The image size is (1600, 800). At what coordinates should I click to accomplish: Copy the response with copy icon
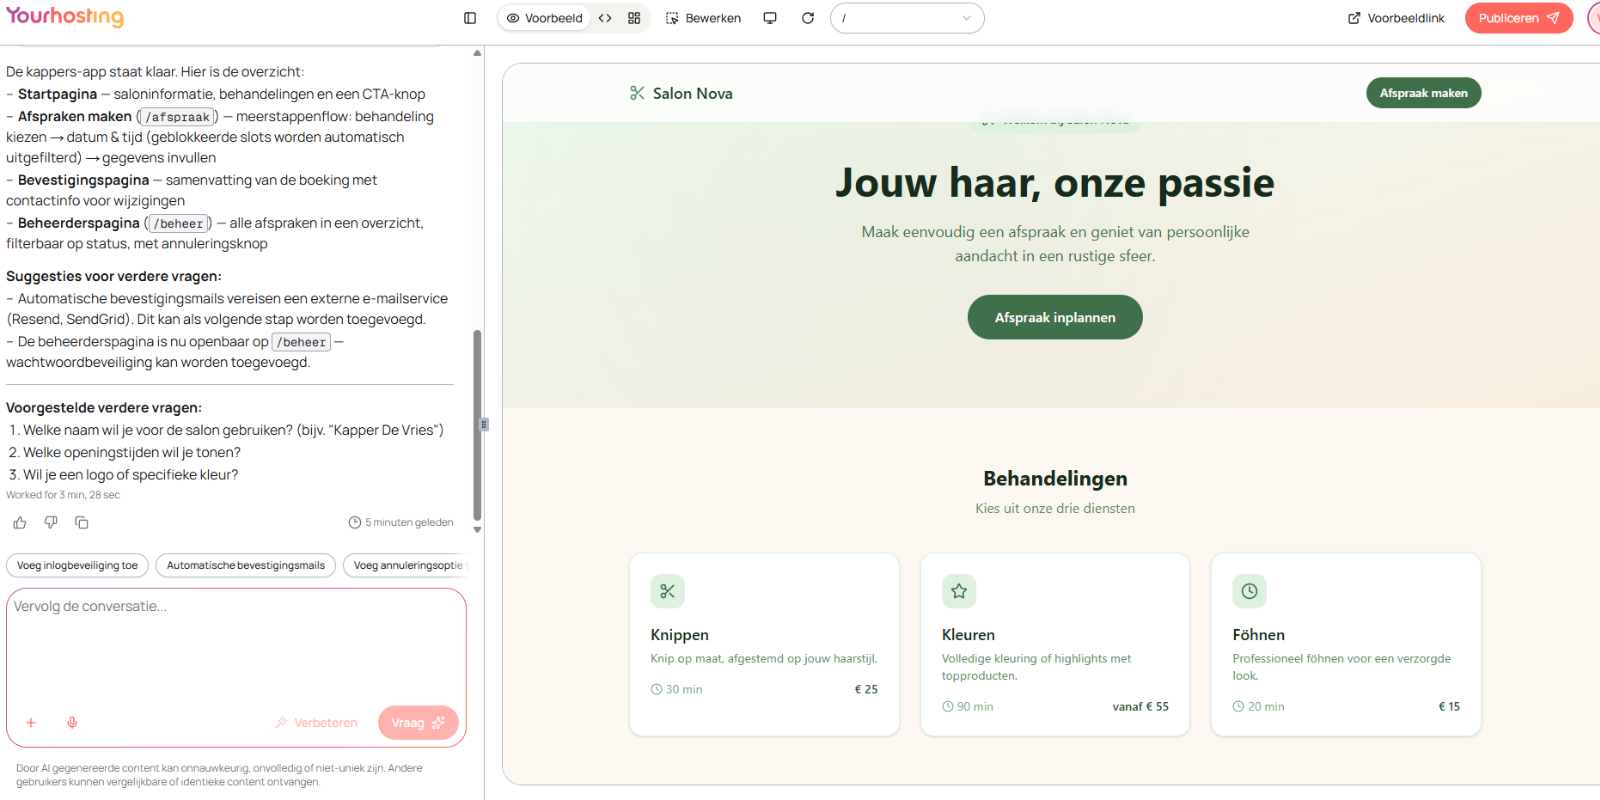(82, 523)
